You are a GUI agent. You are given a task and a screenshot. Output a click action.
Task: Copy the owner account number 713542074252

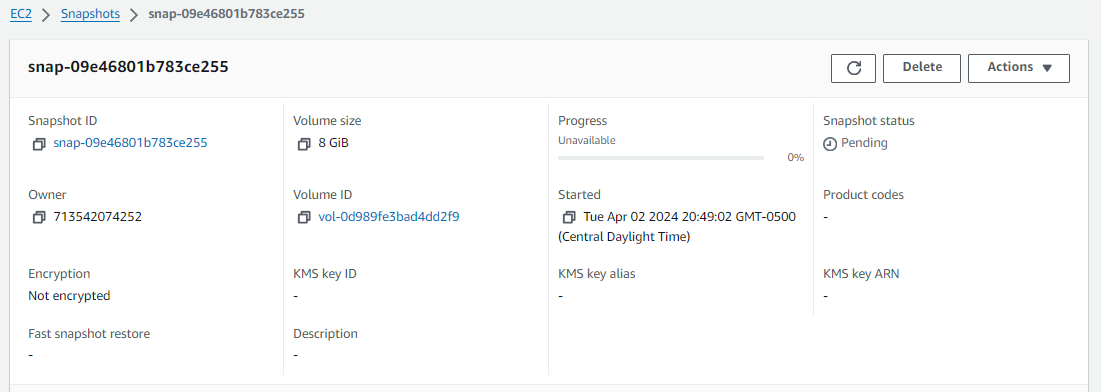[x=38, y=217]
